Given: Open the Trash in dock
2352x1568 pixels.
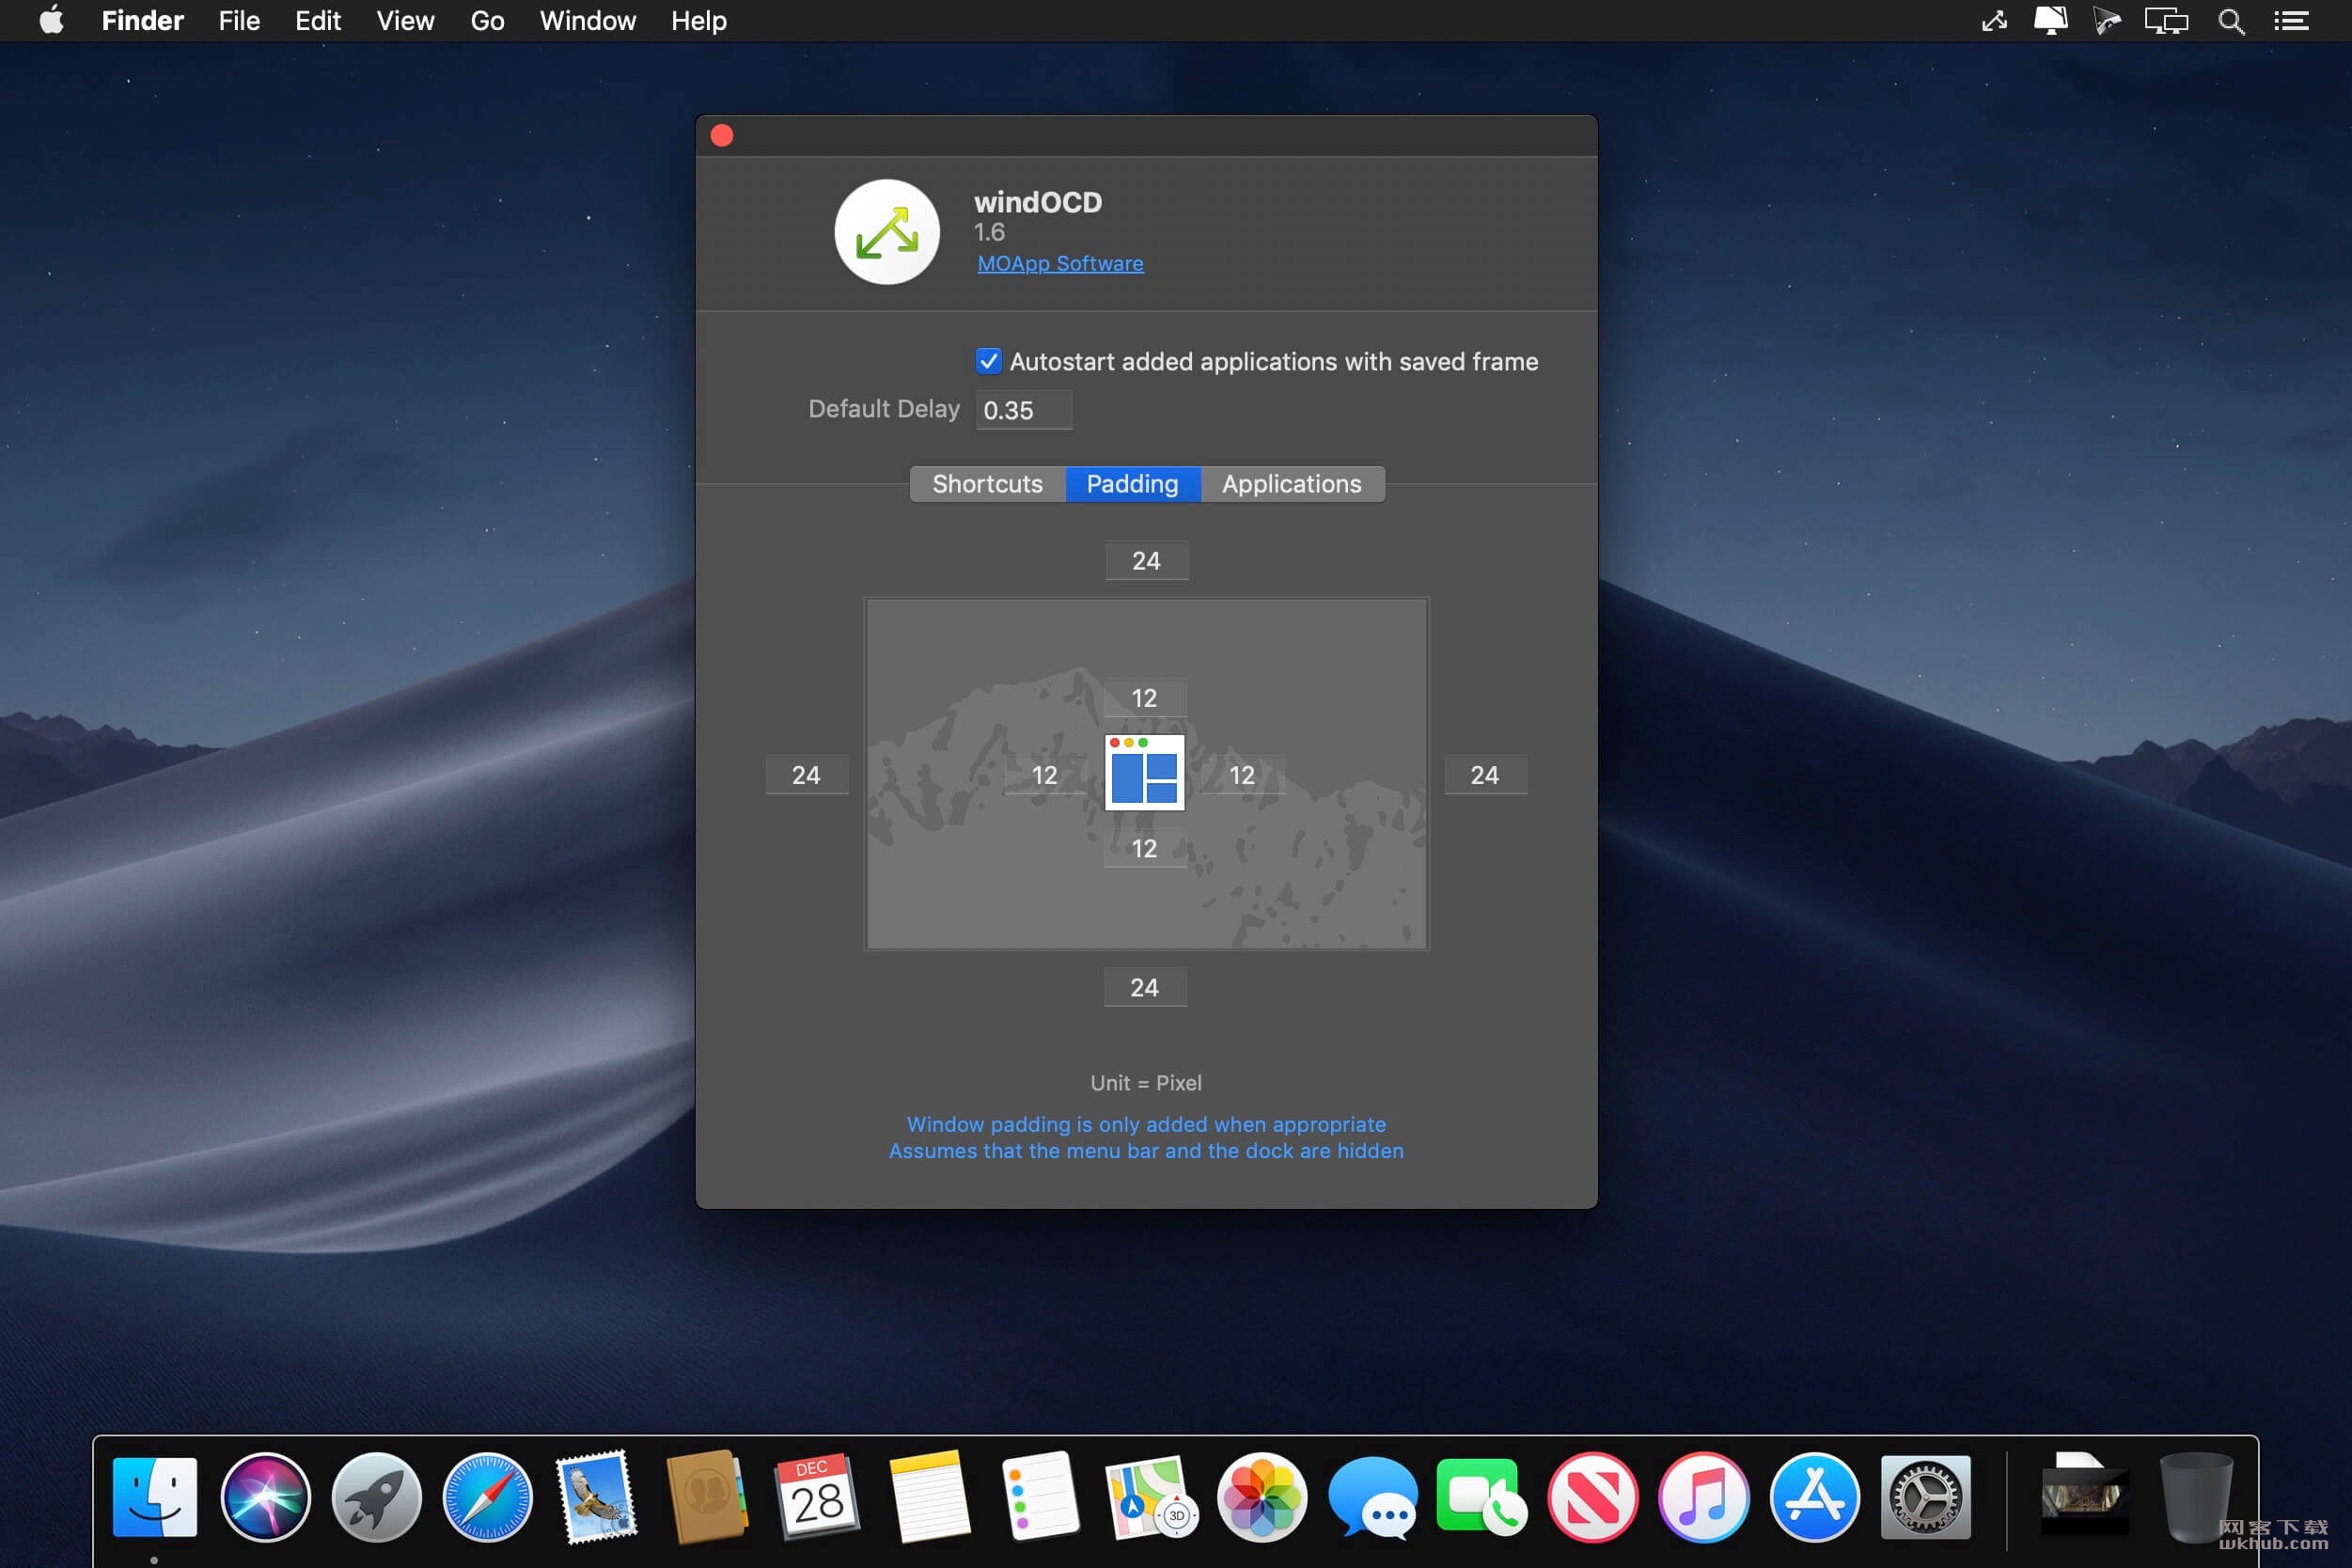Looking at the screenshot, I should [2196, 1497].
